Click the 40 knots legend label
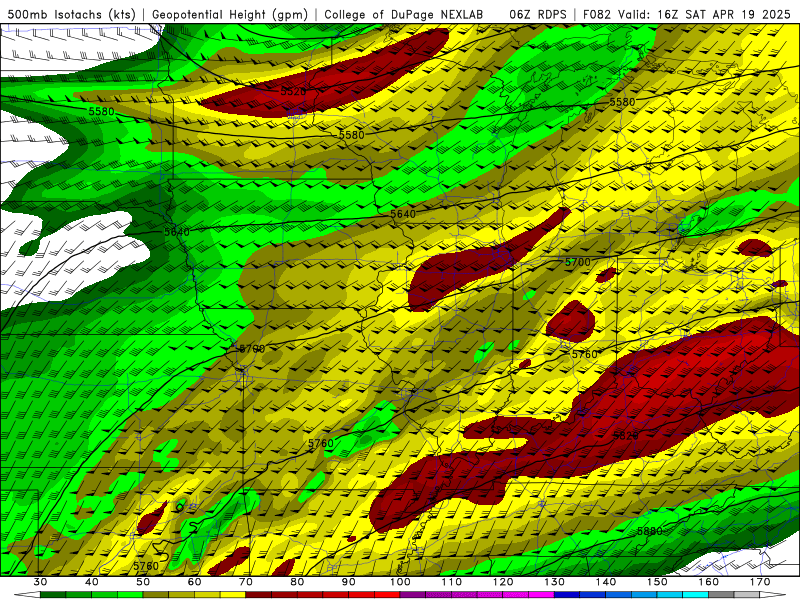This screenshot has height=600, width=800. (91, 582)
